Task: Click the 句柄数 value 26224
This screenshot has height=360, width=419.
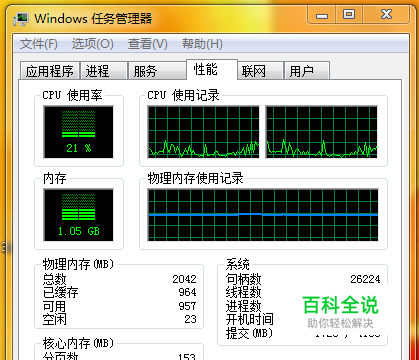Action: pyautogui.click(x=365, y=279)
